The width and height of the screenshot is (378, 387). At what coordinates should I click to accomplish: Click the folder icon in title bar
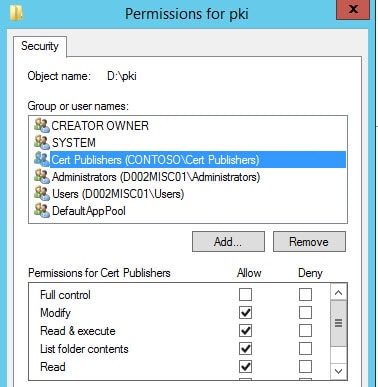[16, 13]
